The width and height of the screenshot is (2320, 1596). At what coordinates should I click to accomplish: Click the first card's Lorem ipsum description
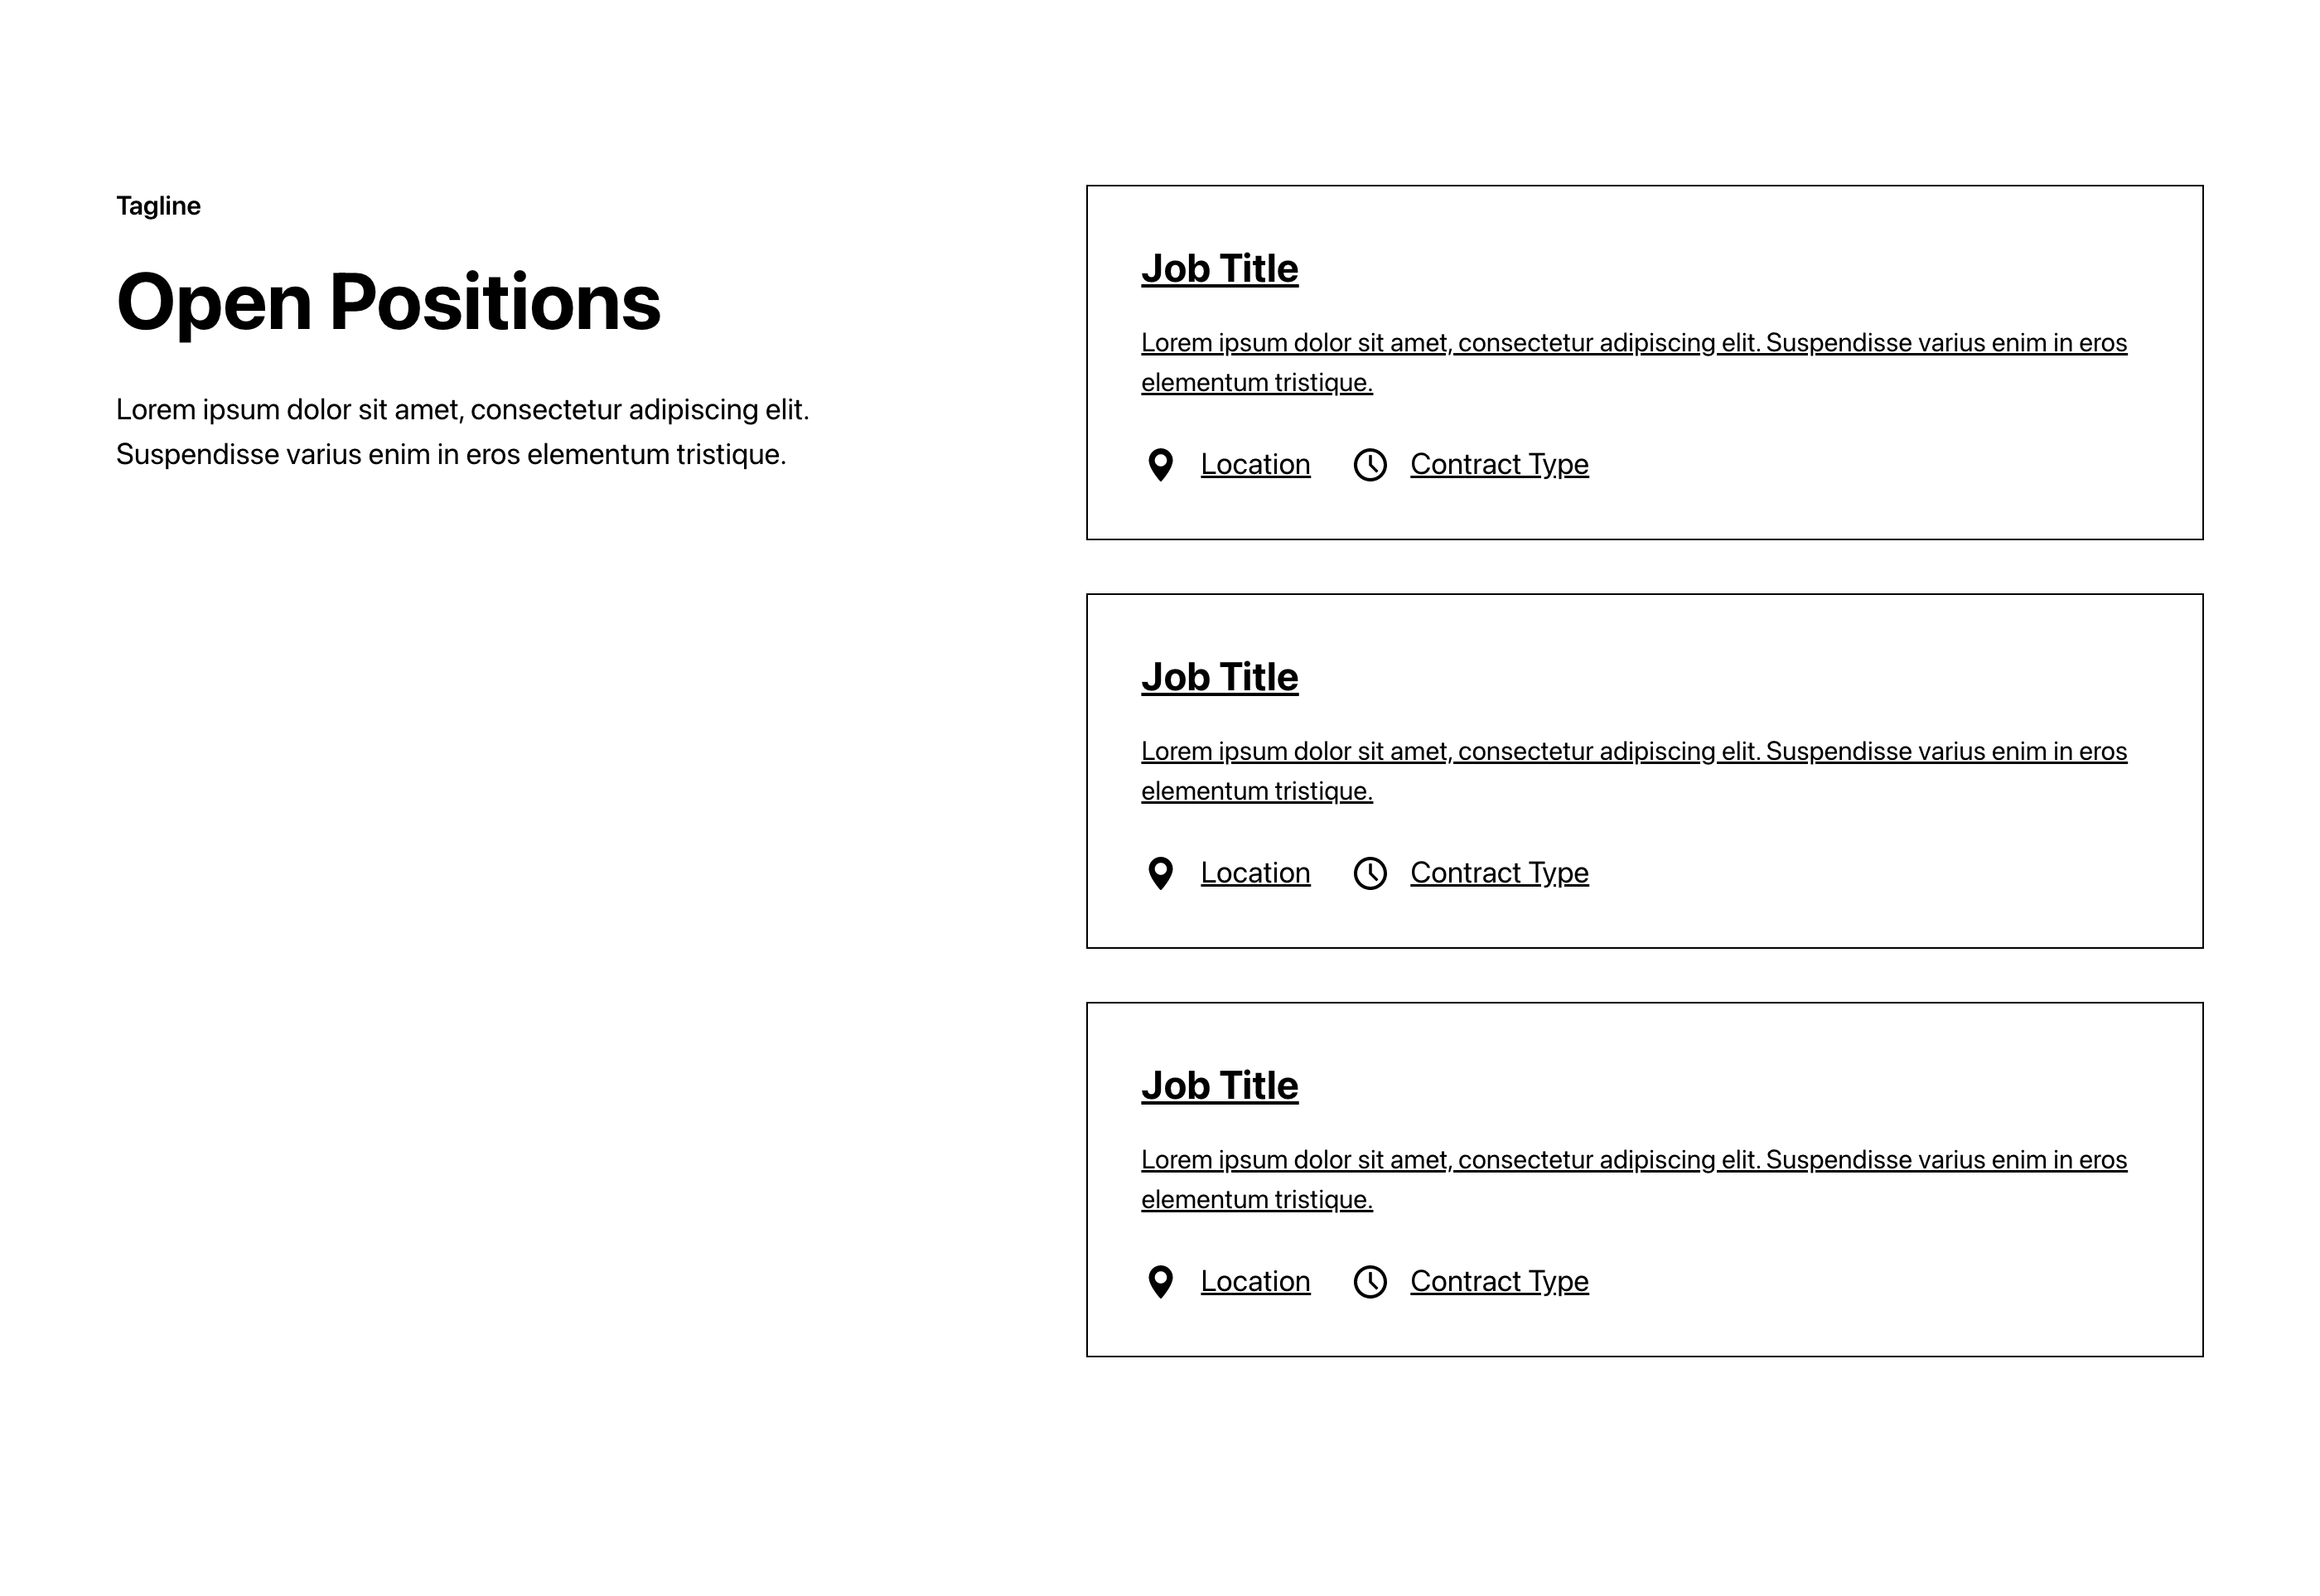coord(1634,362)
